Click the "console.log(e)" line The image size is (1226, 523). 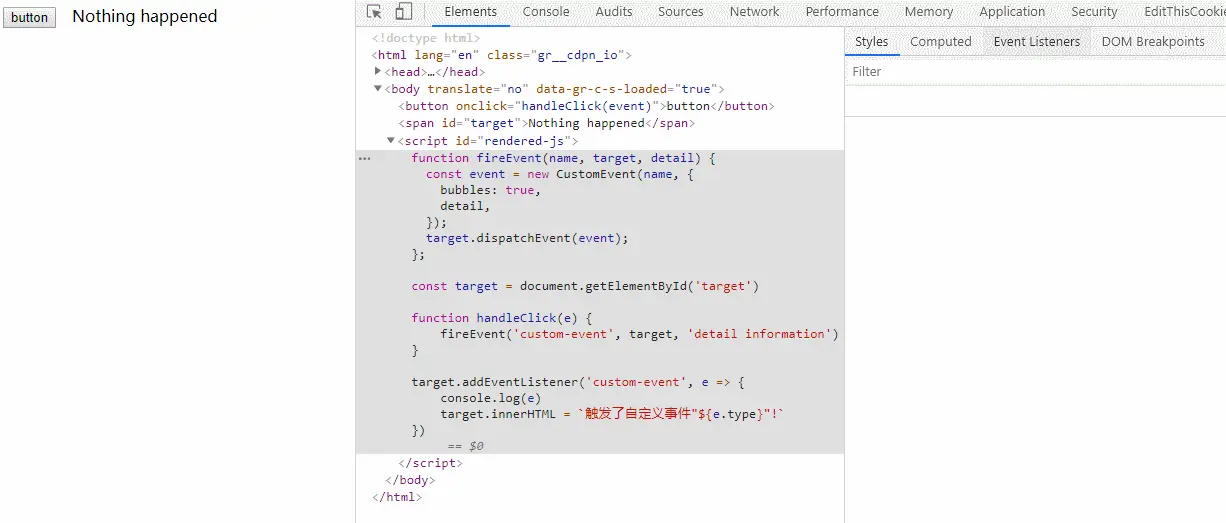pyautogui.click(x=491, y=398)
